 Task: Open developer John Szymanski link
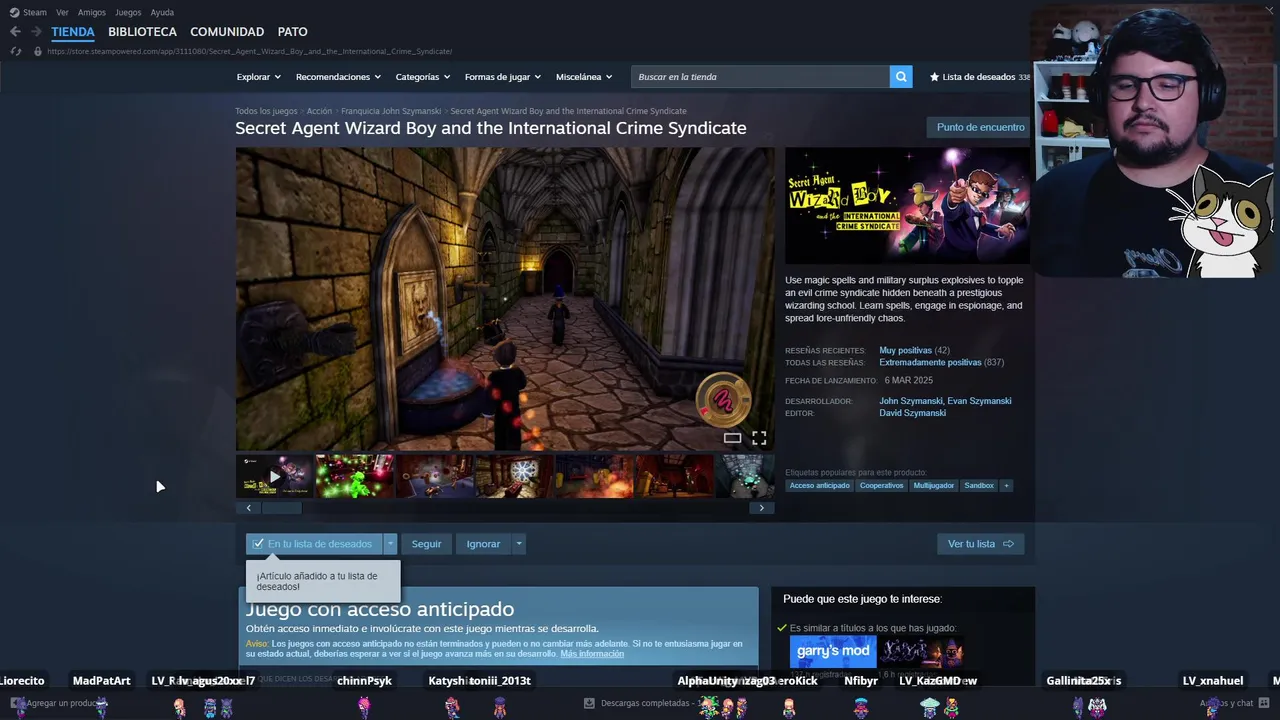click(910, 401)
